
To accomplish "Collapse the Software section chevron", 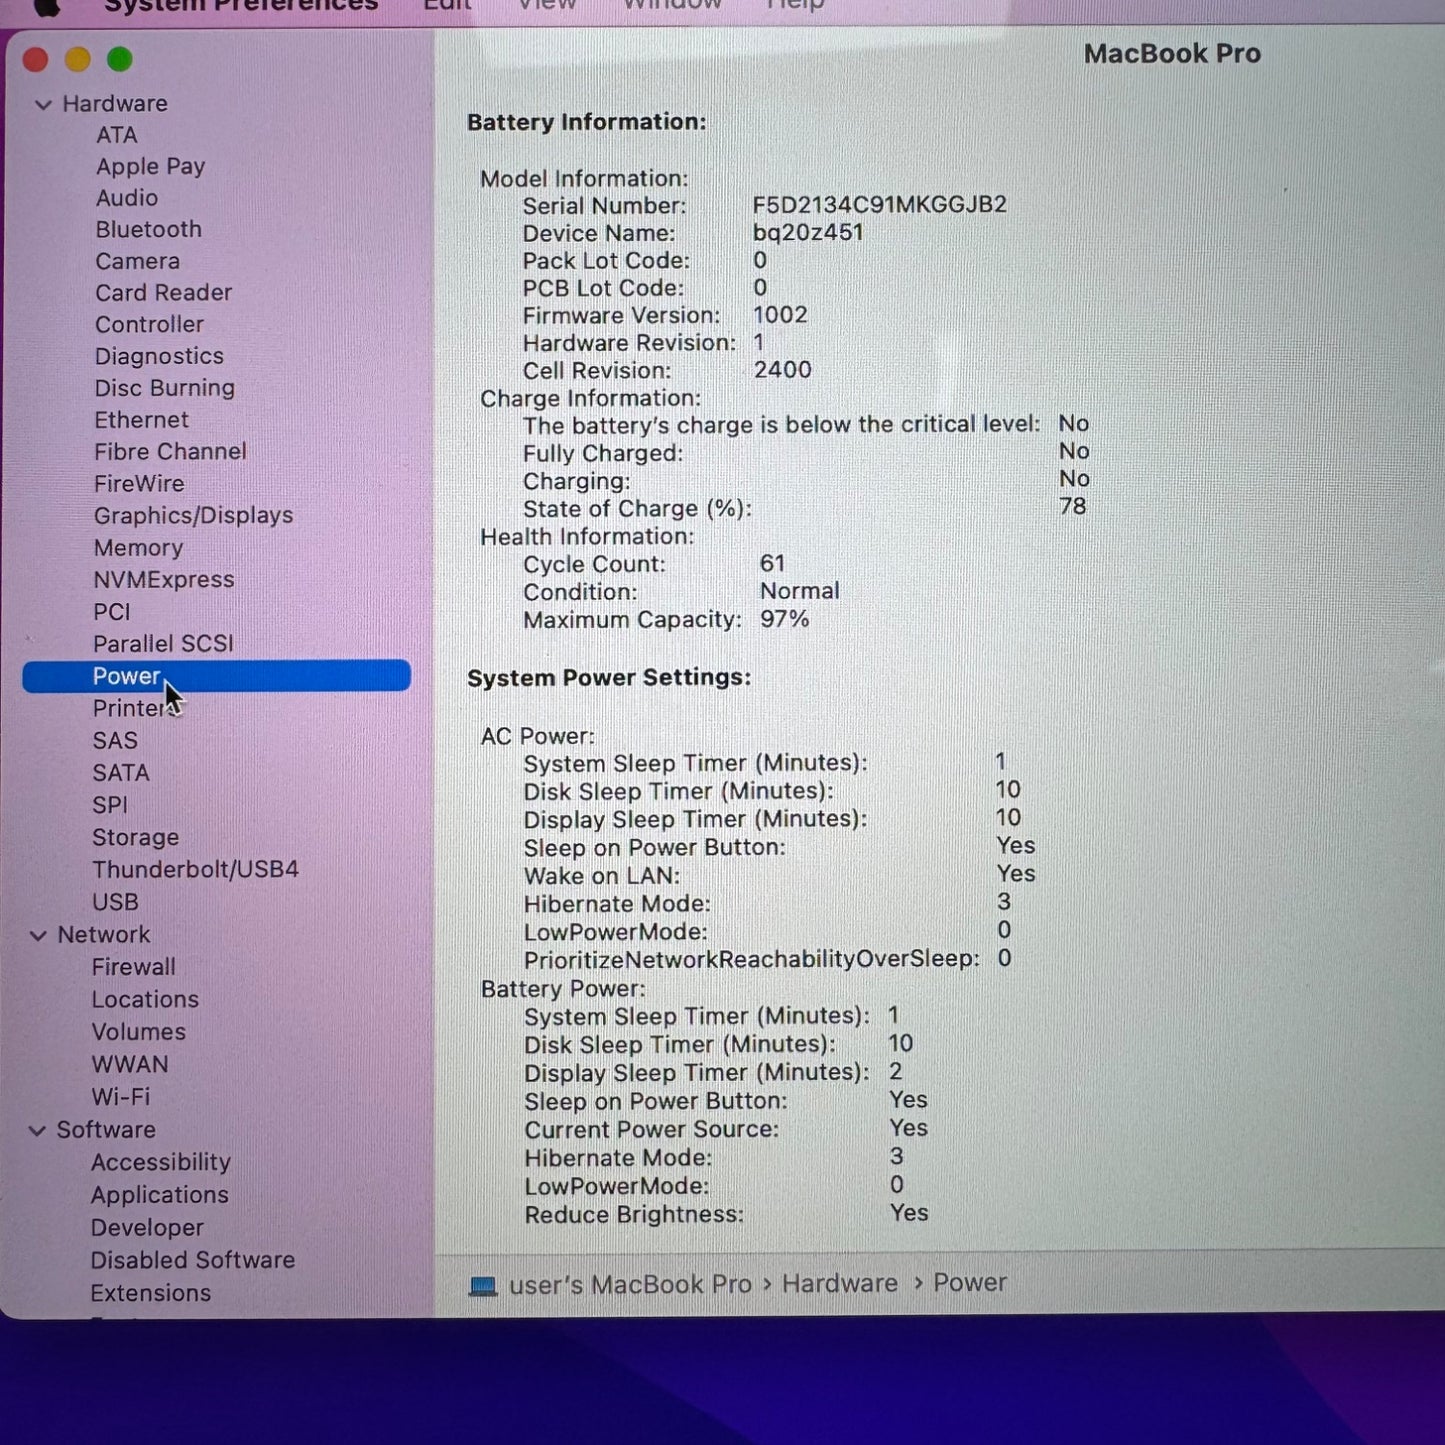I will point(38,1131).
